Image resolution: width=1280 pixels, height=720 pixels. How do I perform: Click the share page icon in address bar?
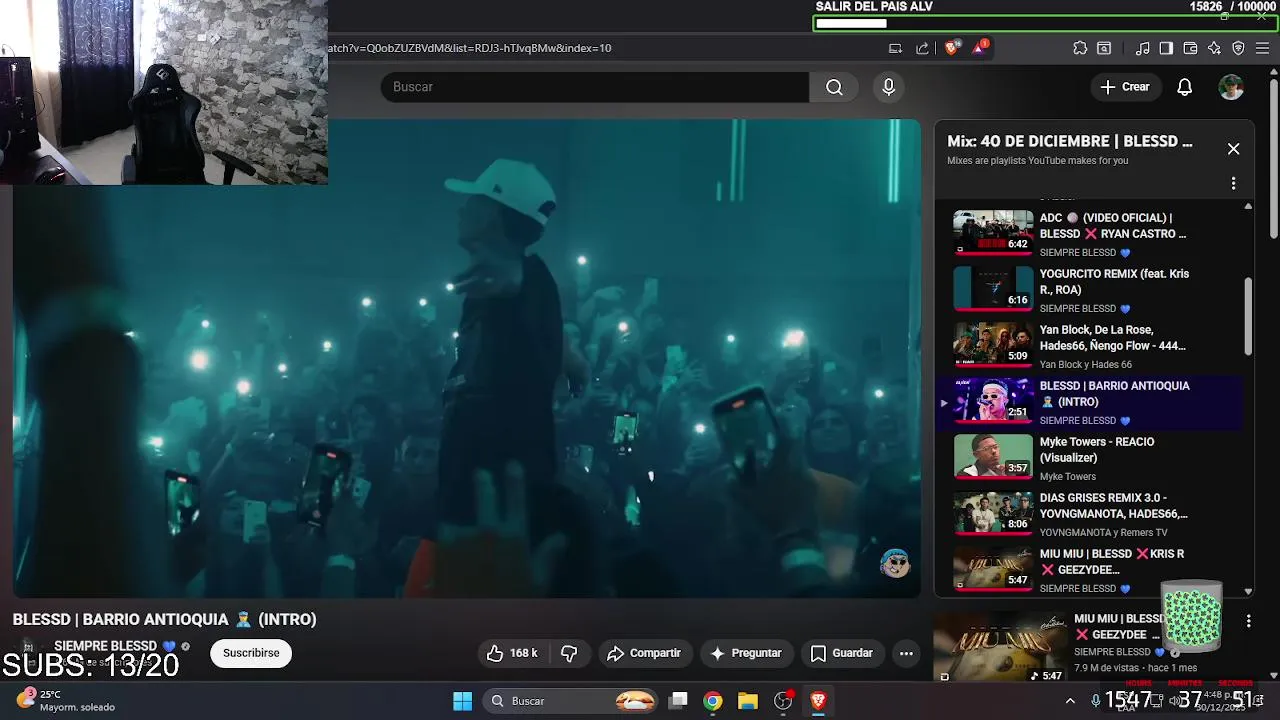click(922, 48)
